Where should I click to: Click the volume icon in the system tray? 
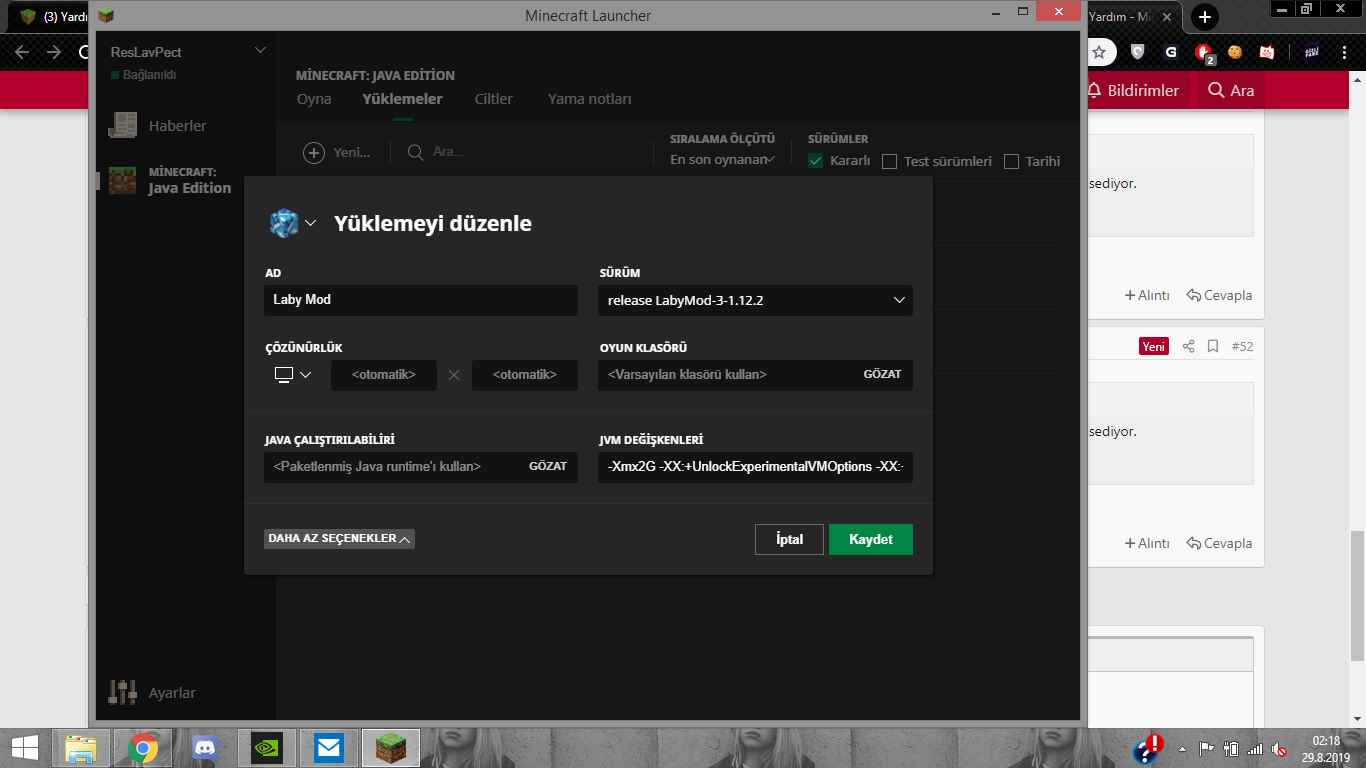[x=1279, y=749]
